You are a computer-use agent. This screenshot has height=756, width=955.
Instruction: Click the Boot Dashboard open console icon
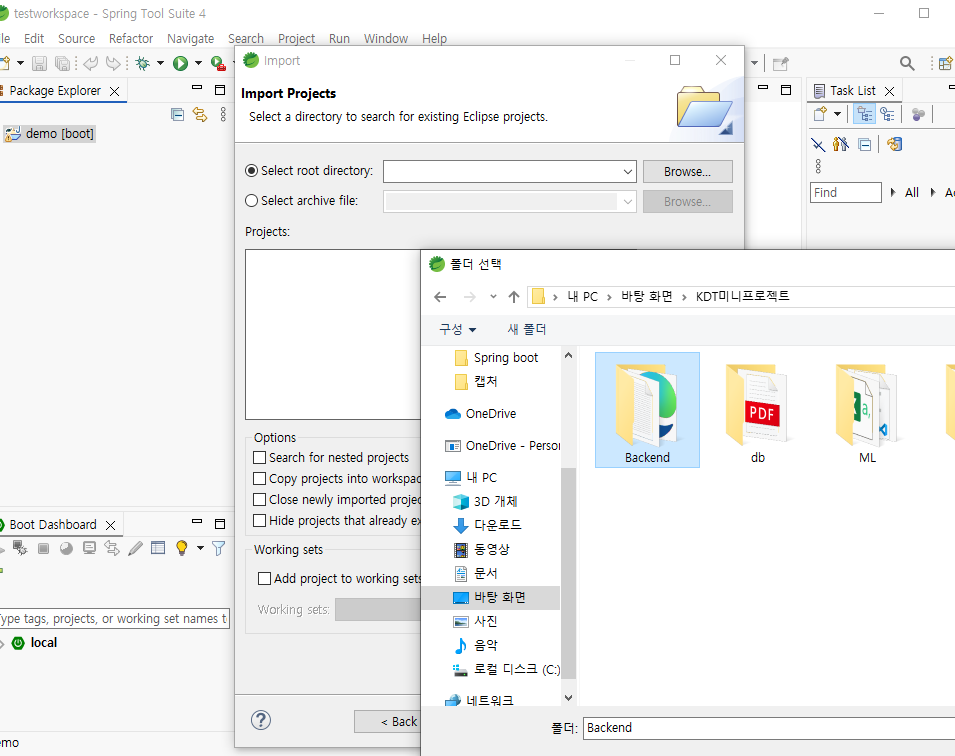(x=89, y=548)
